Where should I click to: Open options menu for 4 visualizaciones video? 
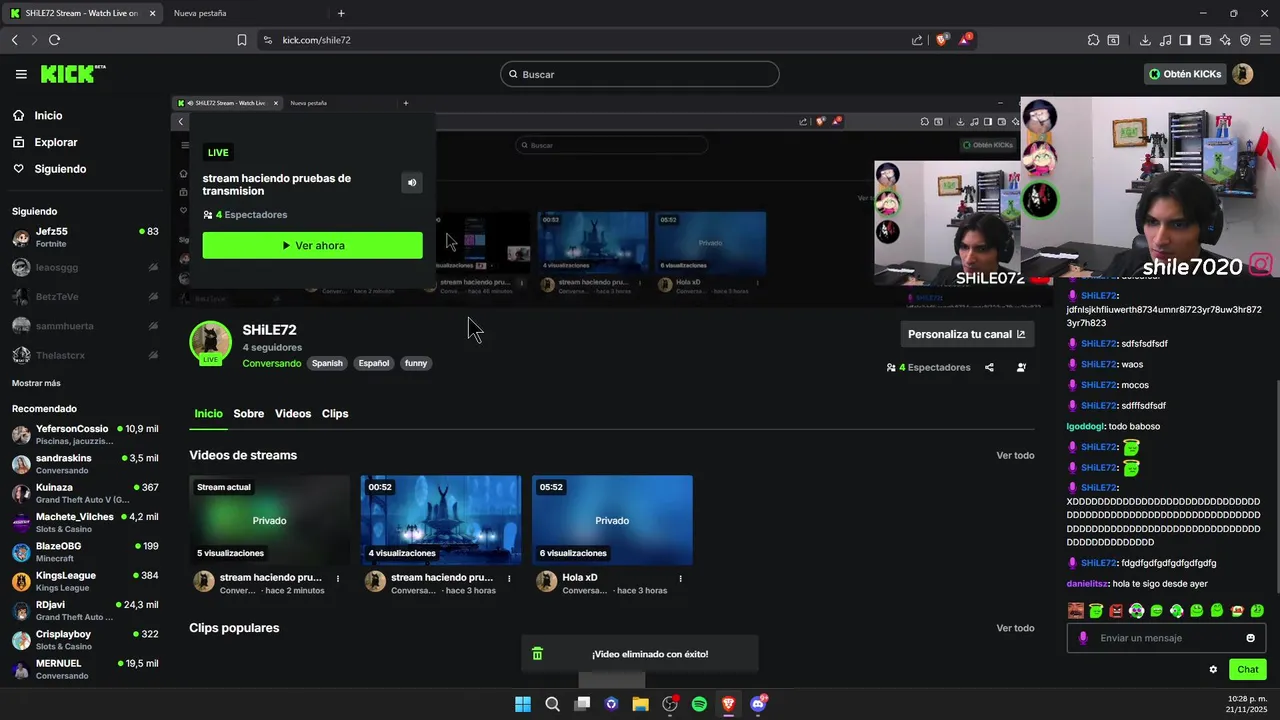tap(509, 578)
